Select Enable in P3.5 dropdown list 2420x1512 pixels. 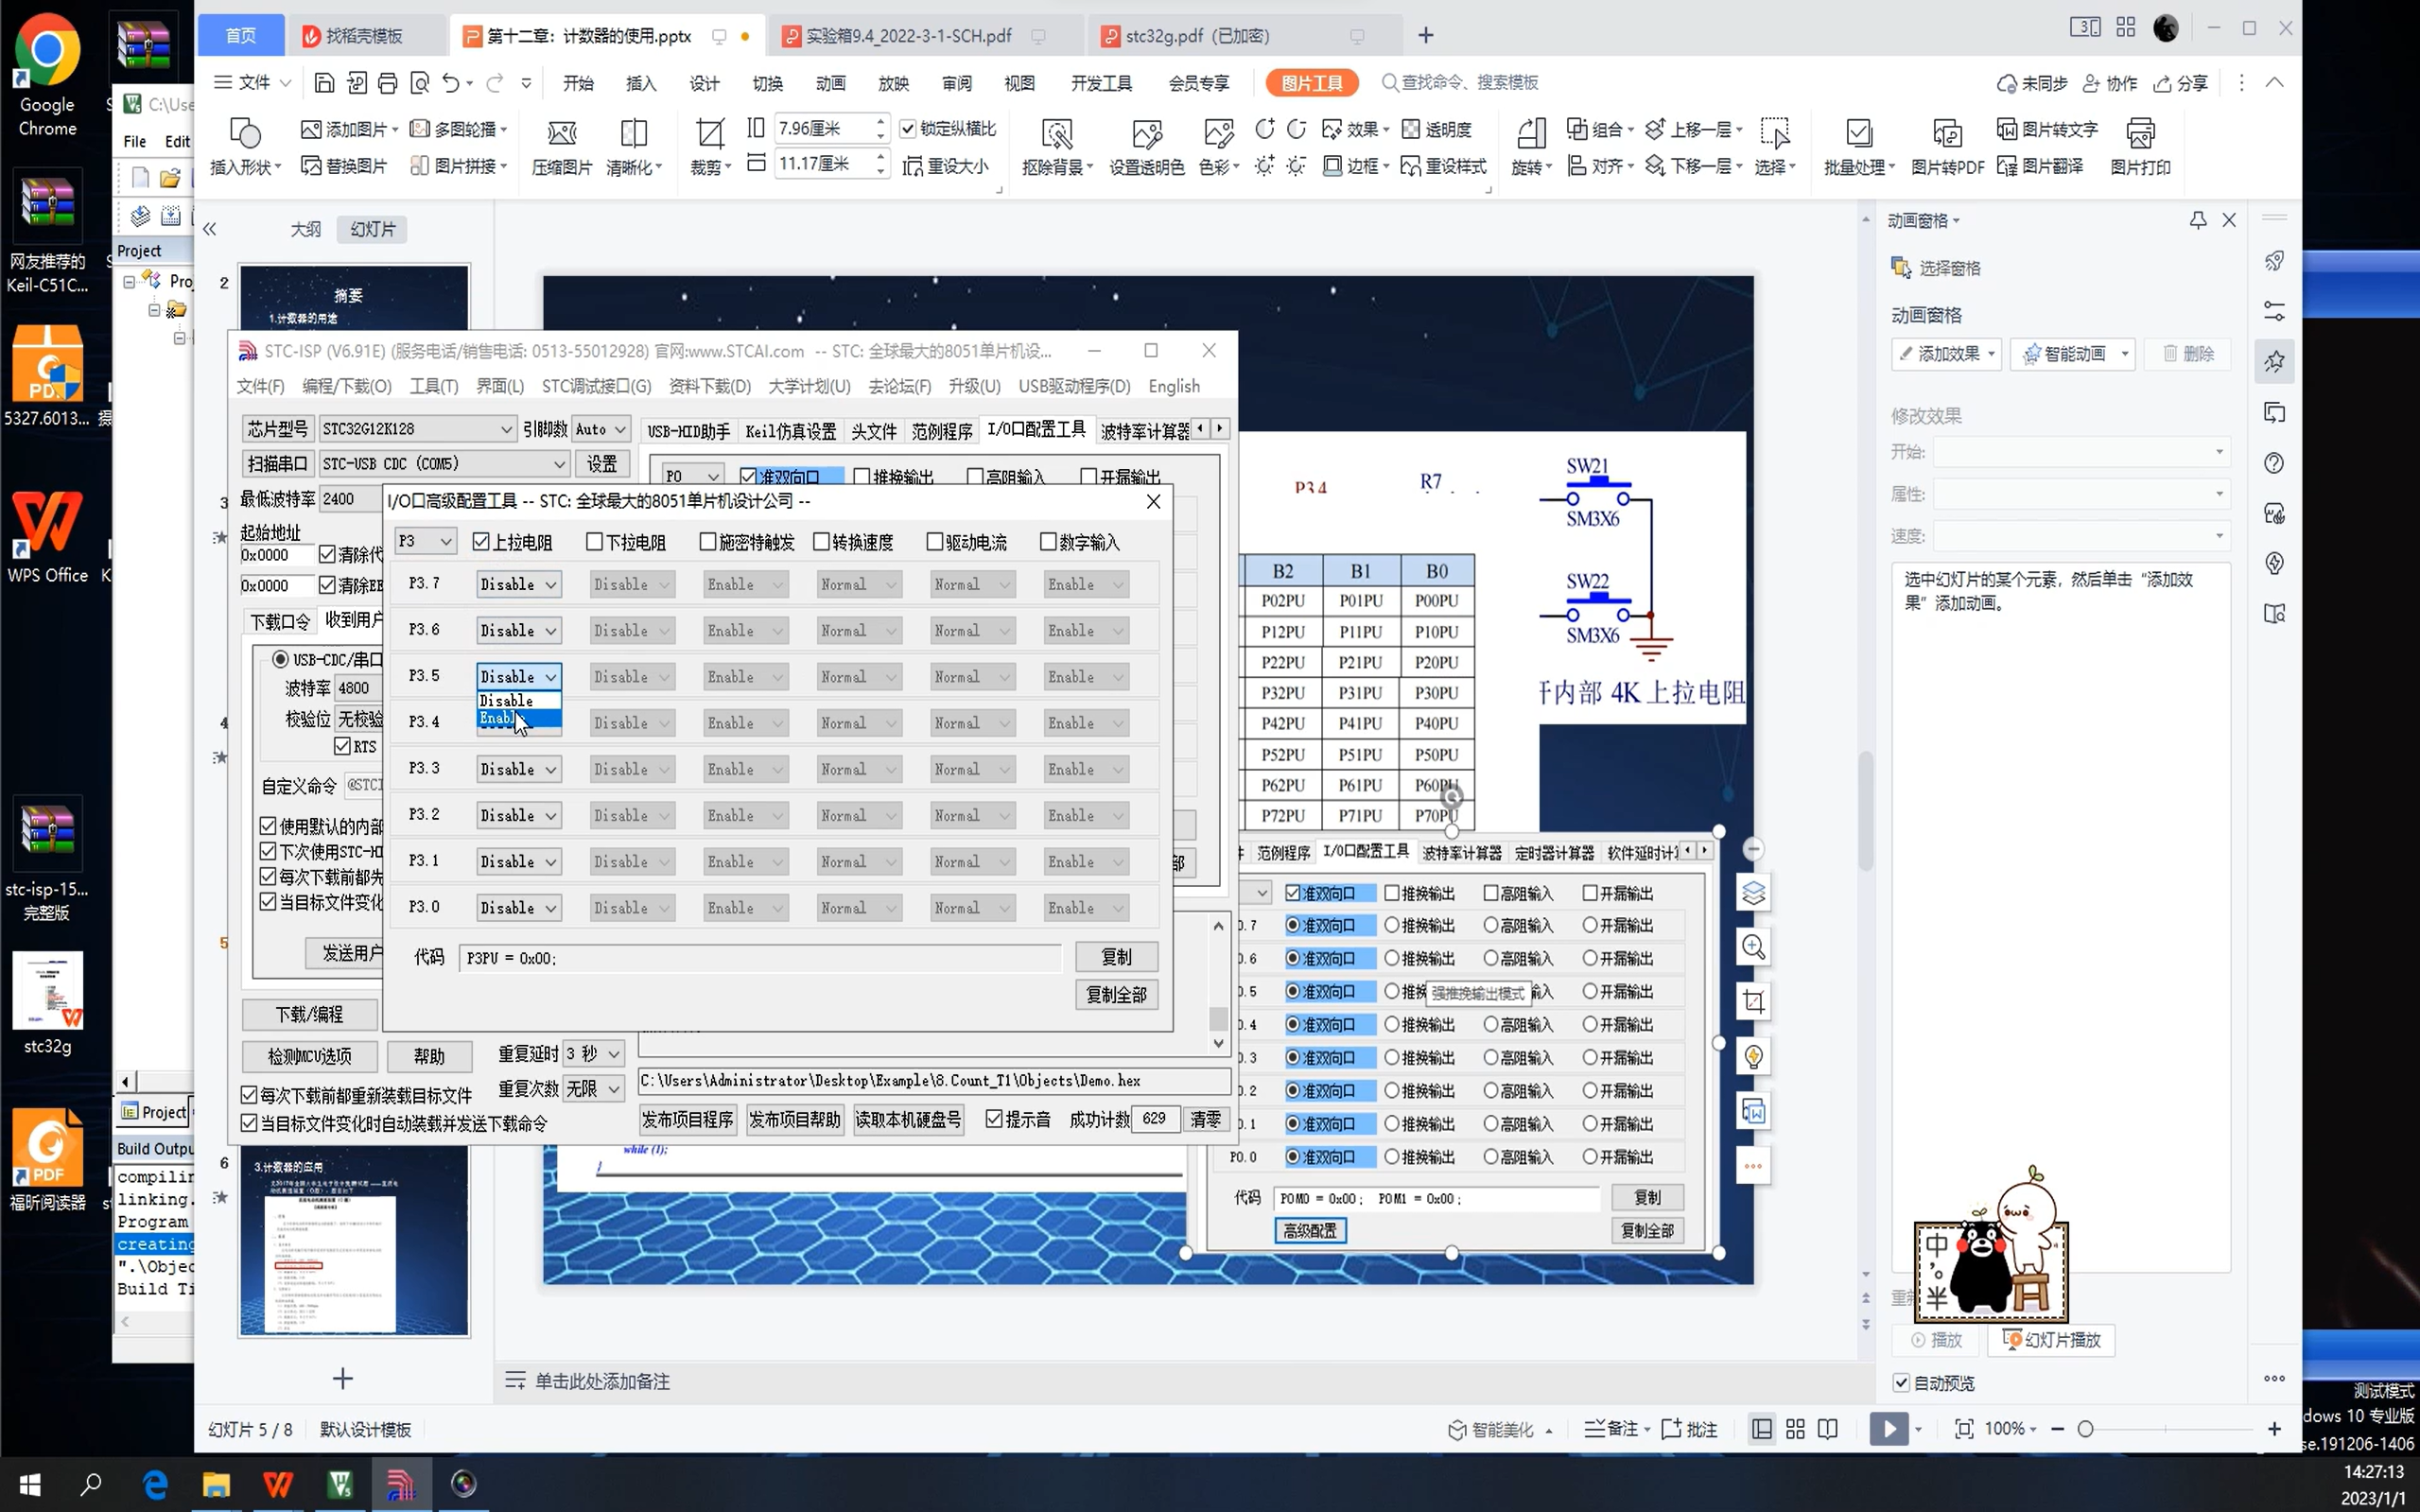pyautogui.click(x=519, y=718)
